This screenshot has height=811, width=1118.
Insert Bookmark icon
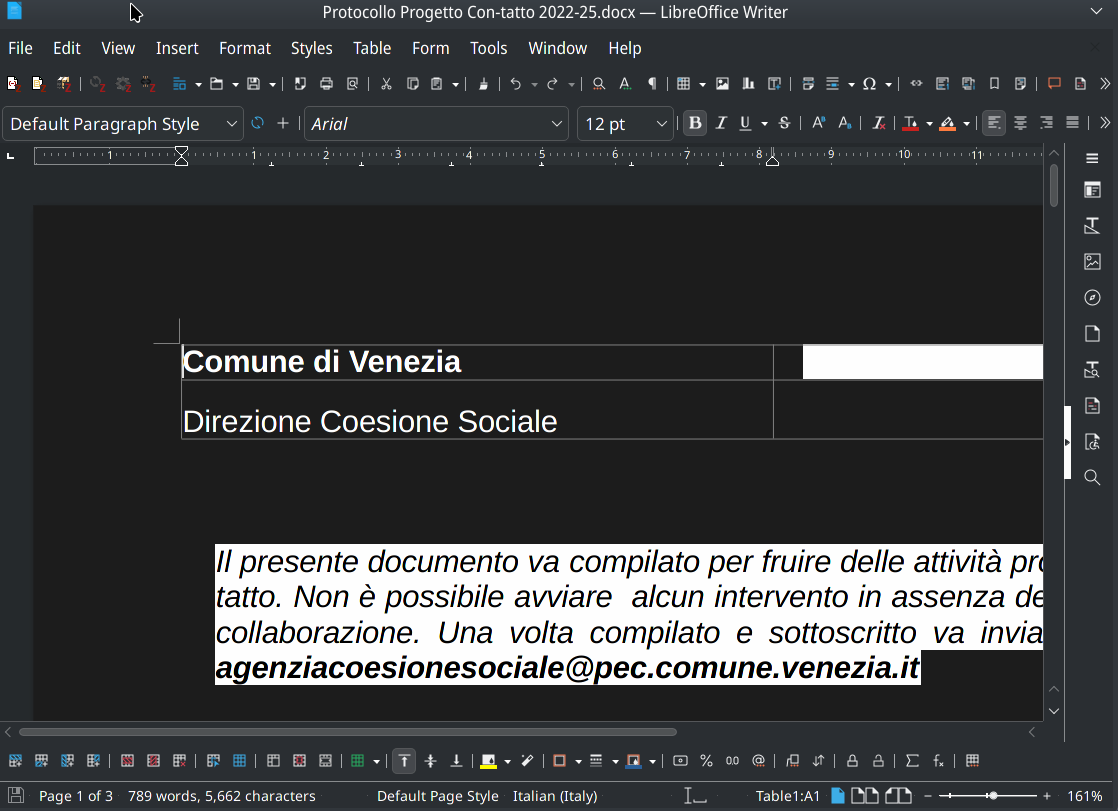994,84
